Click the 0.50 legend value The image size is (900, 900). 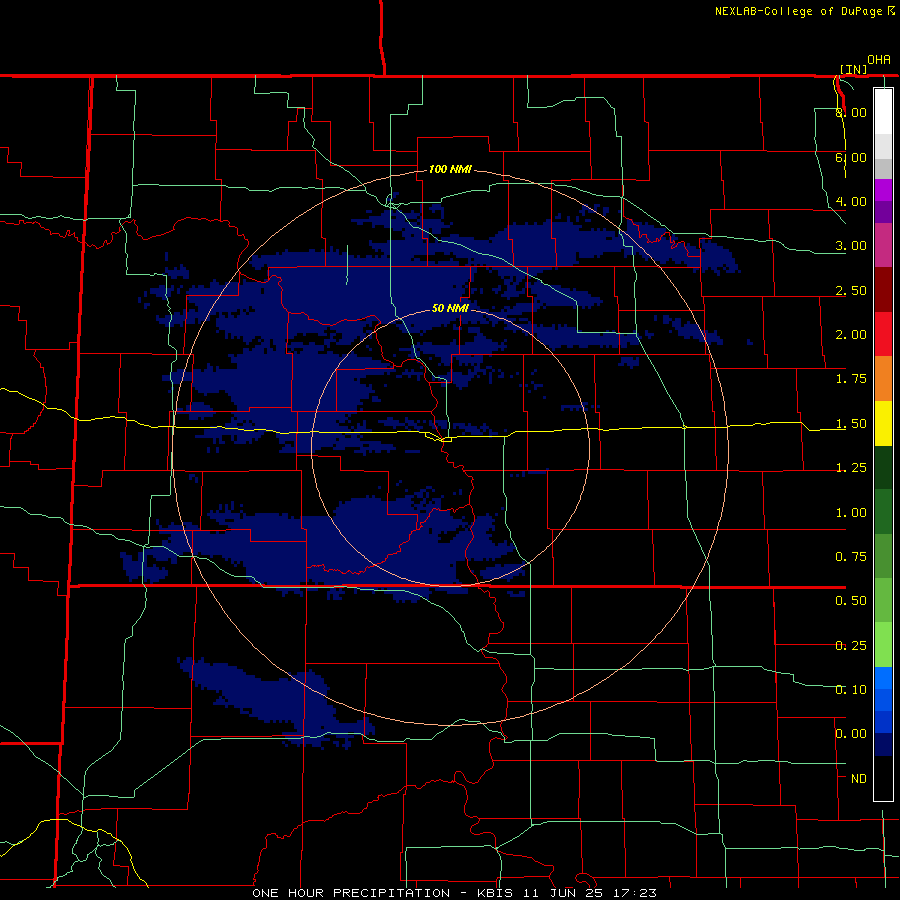coord(851,601)
